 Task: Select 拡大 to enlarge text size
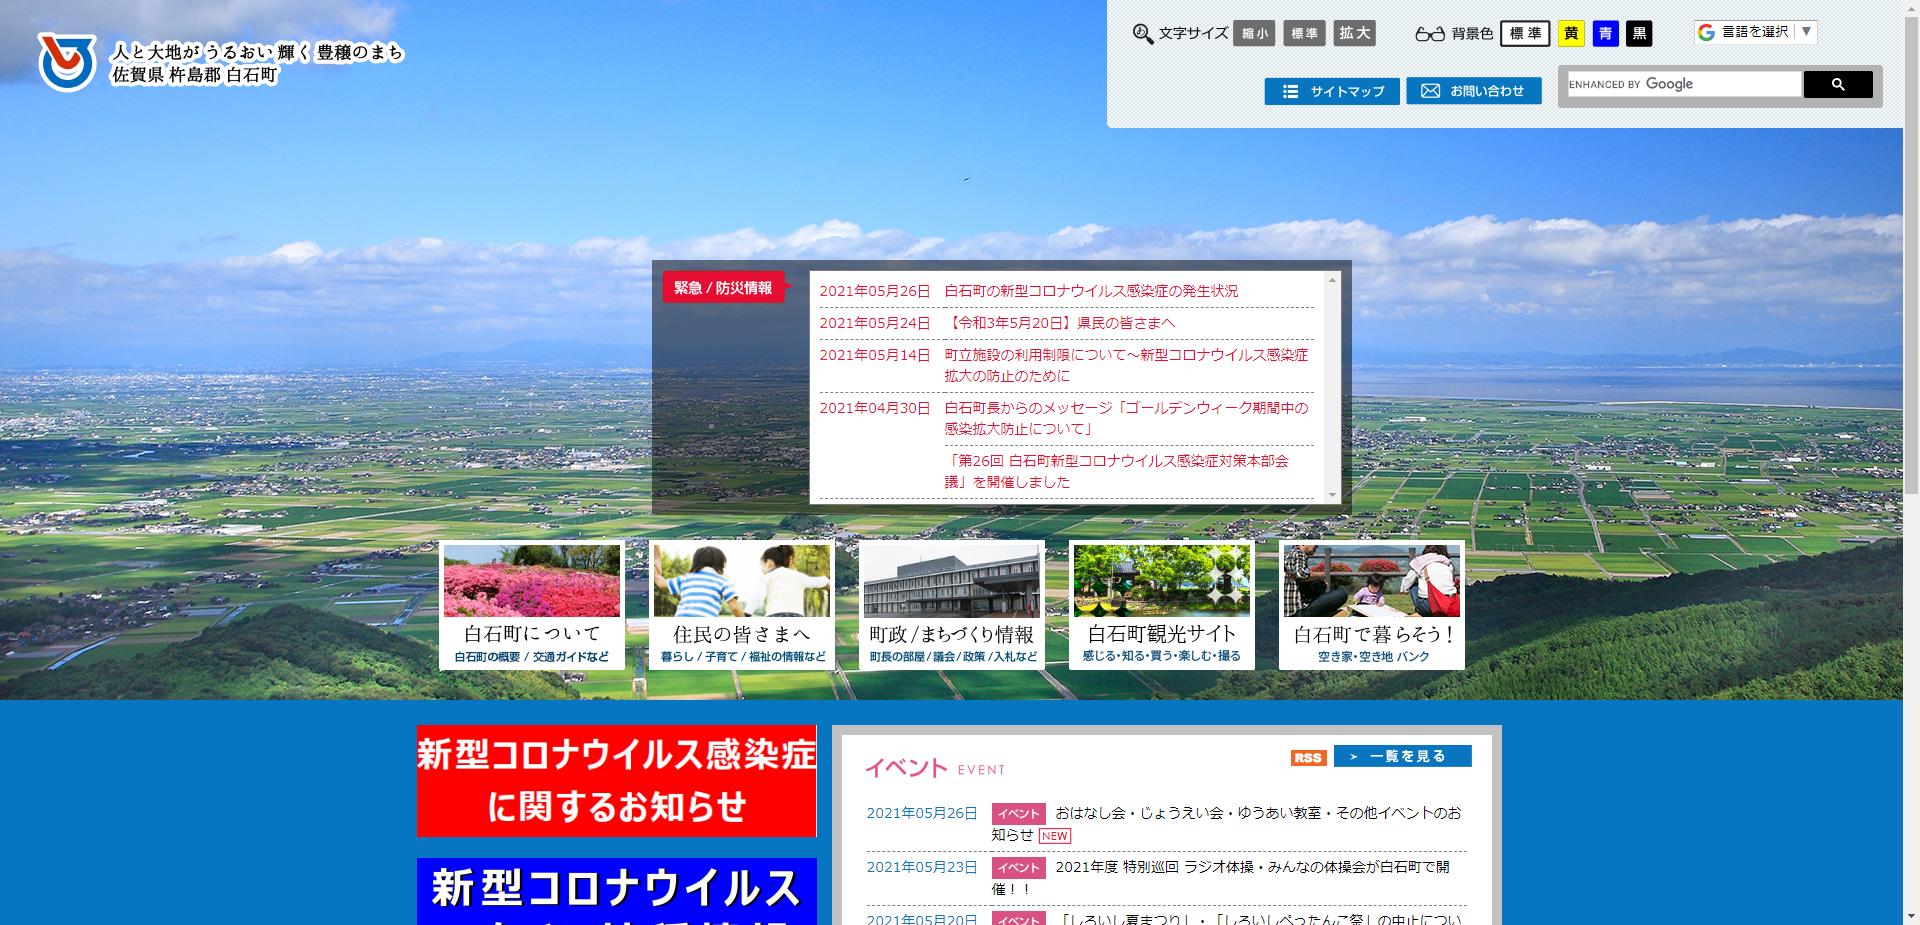[1354, 33]
